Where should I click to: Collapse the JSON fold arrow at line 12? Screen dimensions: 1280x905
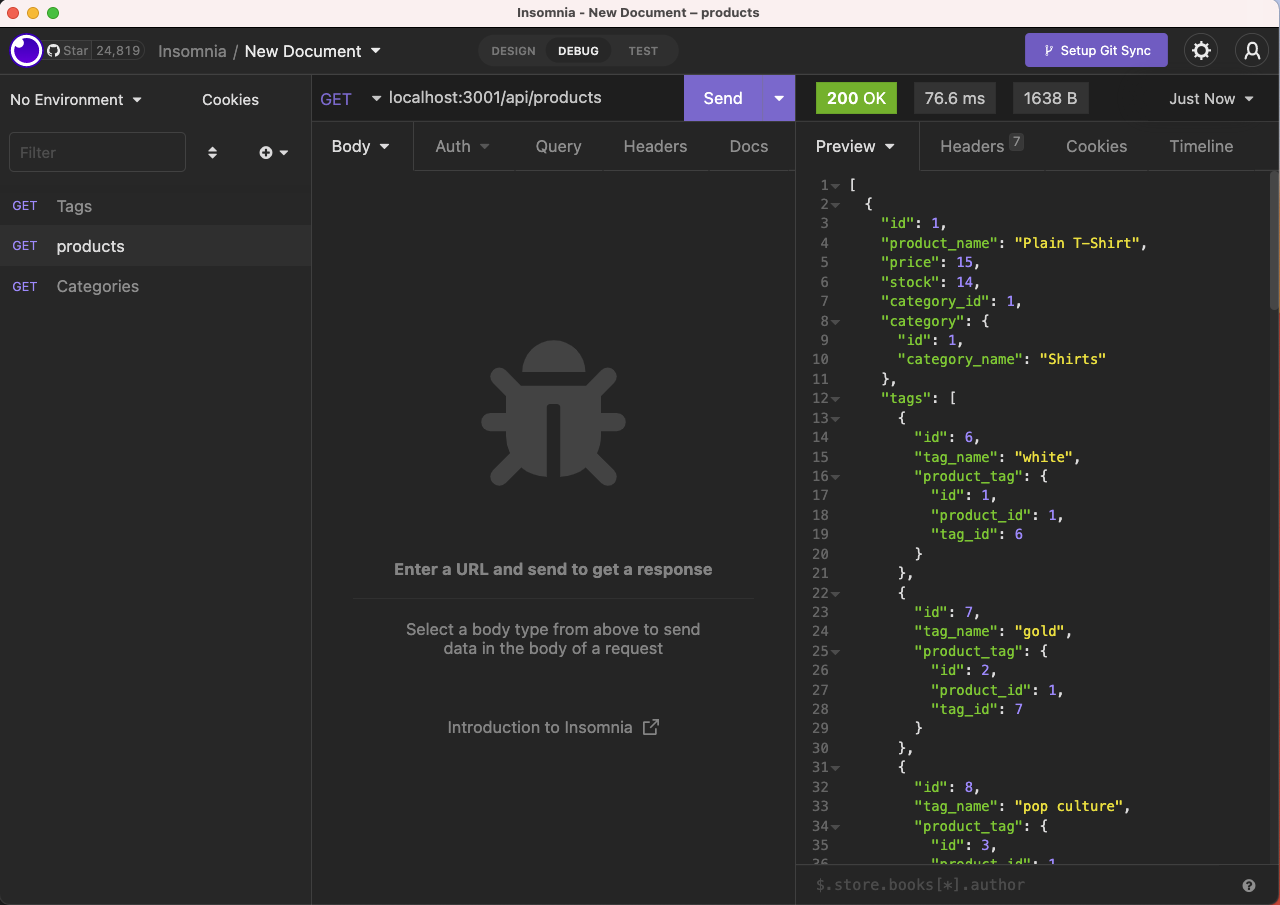click(x=835, y=399)
